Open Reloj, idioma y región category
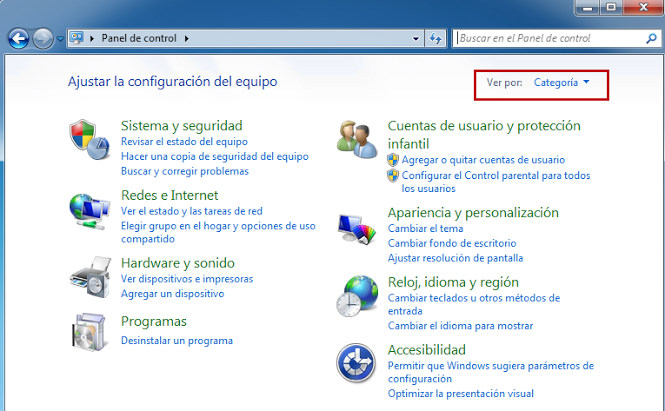The height and width of the screenshot is (411, 665). click(453, 282)
